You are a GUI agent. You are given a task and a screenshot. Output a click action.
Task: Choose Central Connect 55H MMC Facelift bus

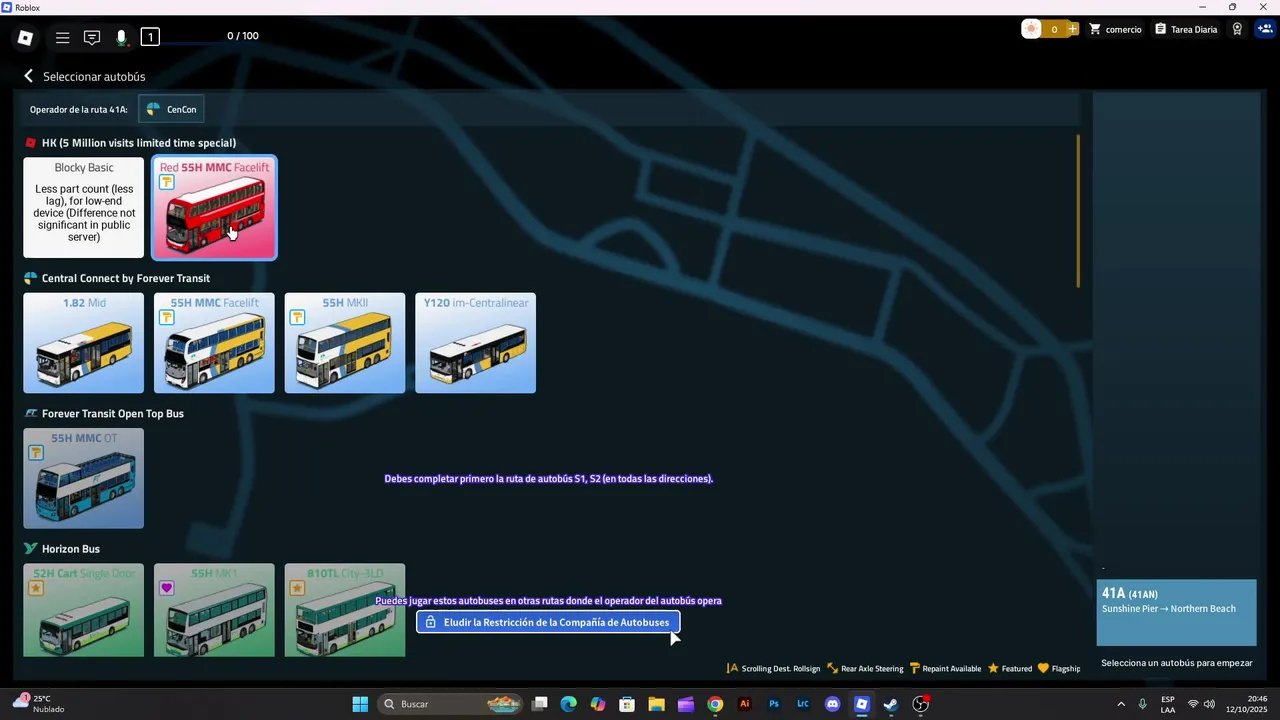pyautogui.click(x=214, y=343)
